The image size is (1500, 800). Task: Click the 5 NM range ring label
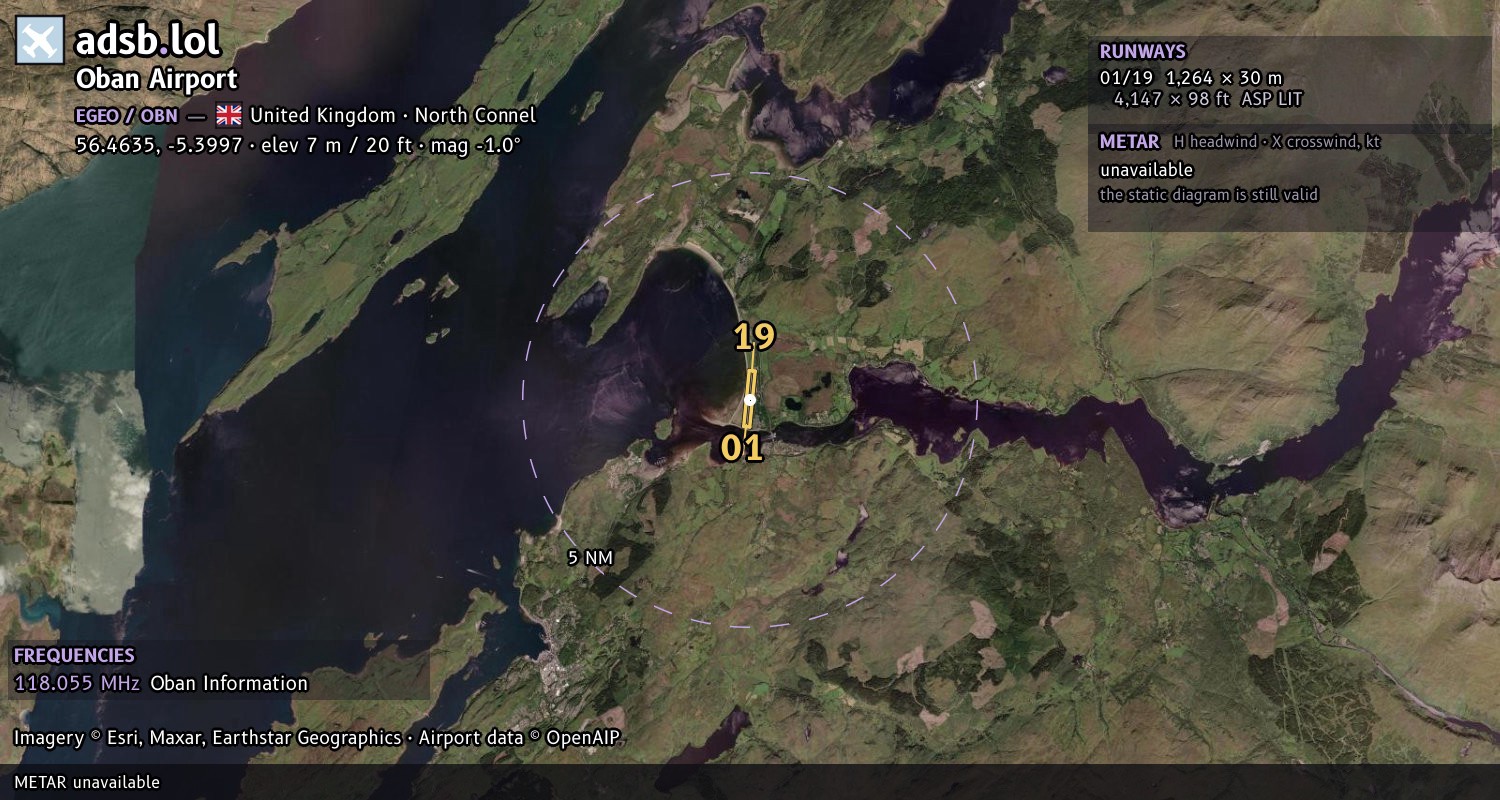click(x=590, y=558)
